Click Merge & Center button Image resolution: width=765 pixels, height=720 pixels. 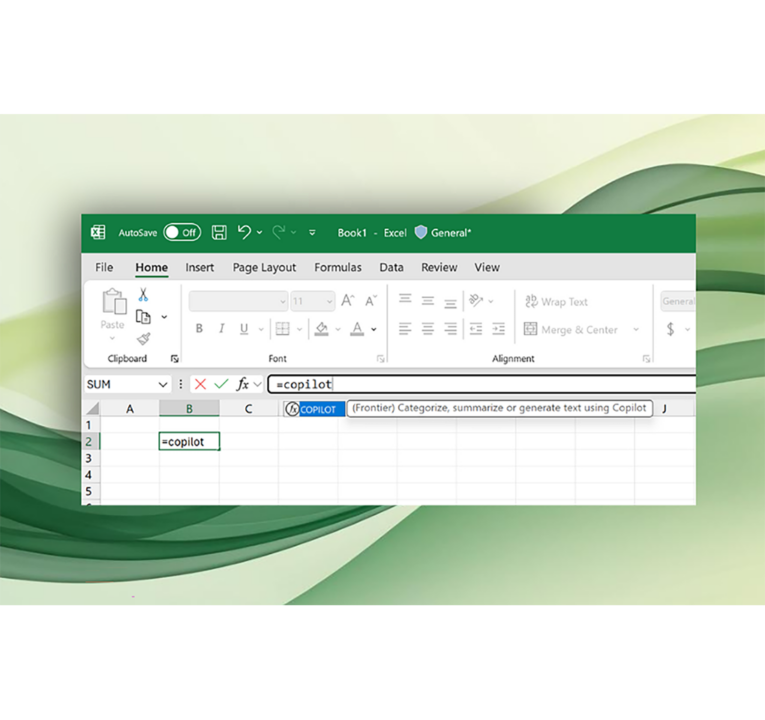571,330
